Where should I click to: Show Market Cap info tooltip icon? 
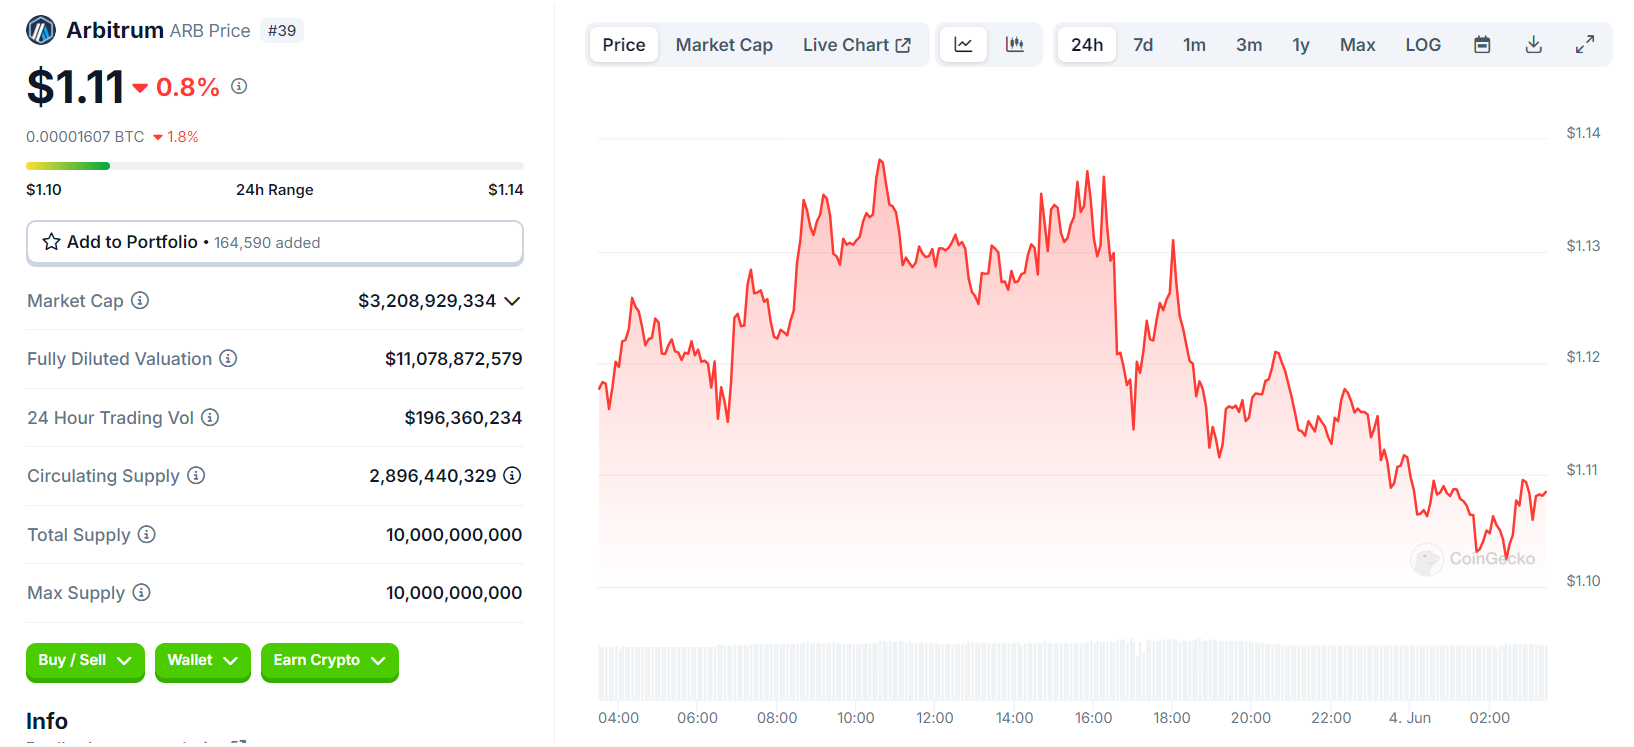click(x=140, y=300)
